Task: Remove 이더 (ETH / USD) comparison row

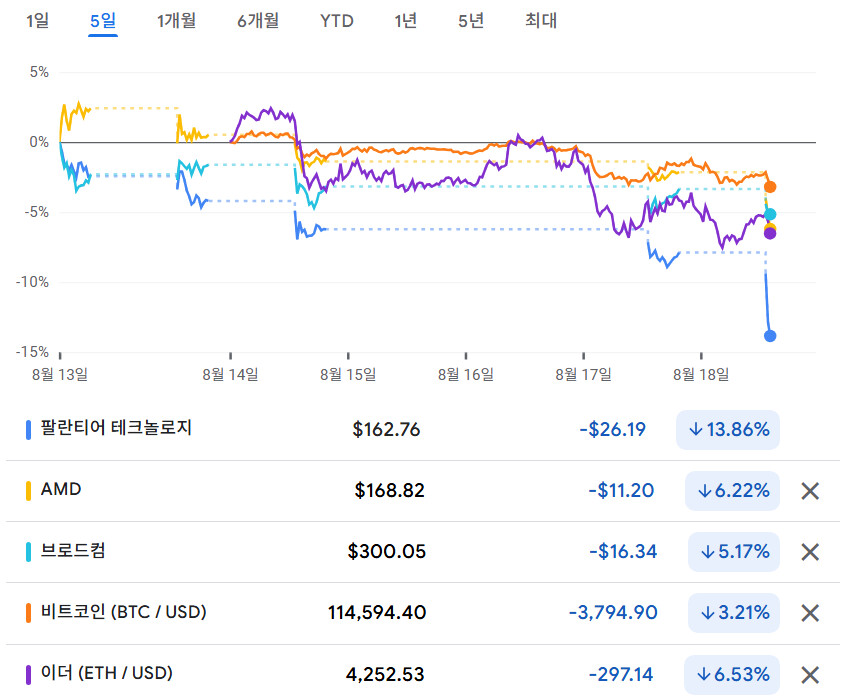Action: (x=810, y=674)
